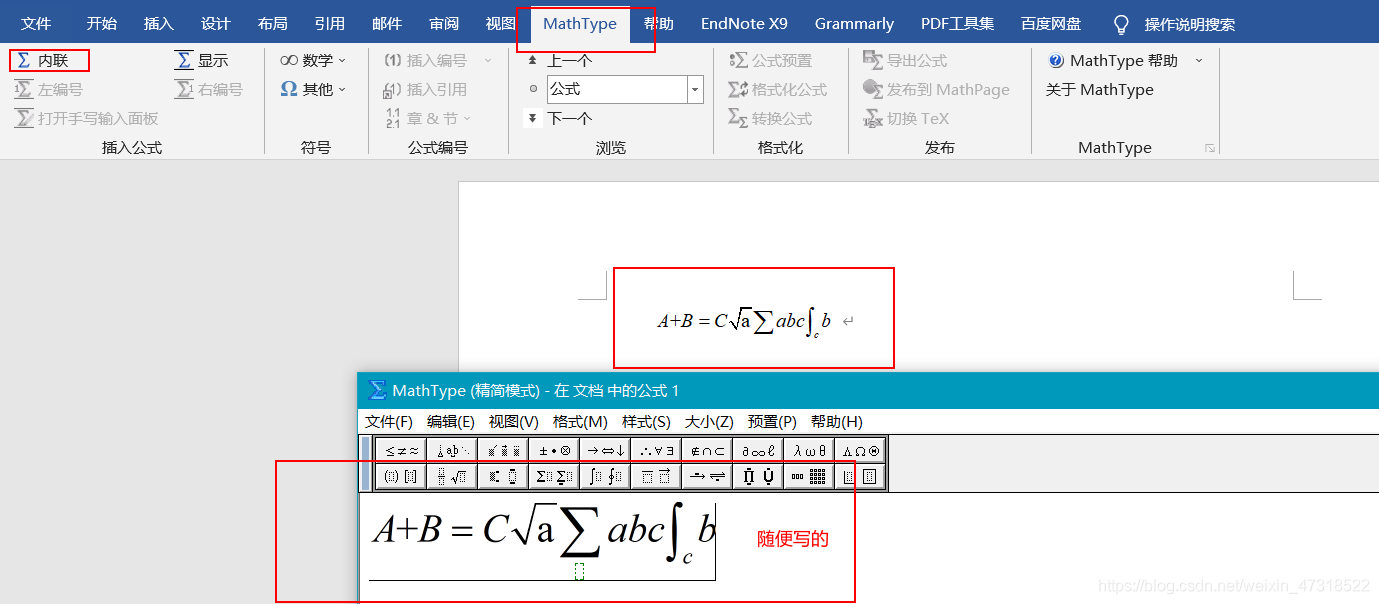Open the 帮助(H) menu in MathType window

click(837, 422)
